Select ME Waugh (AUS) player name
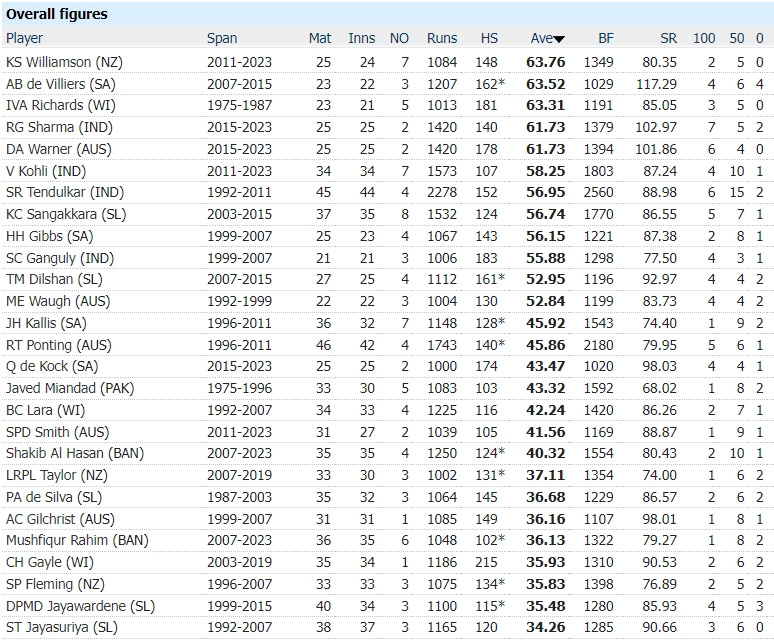The image size is (774, 642). click(x=58, y=301)
